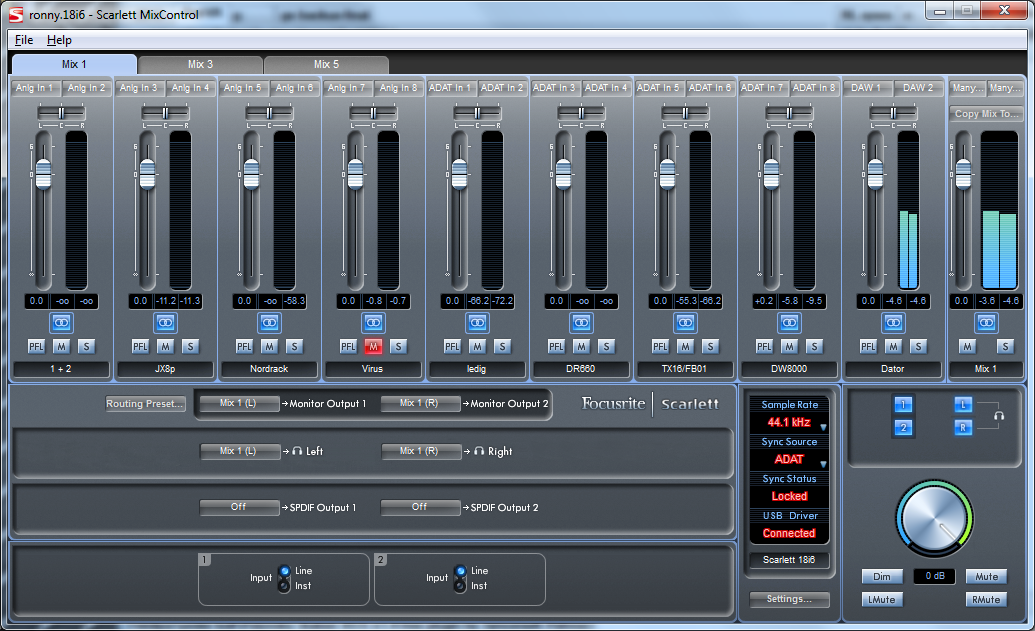The width and height of the screenshot is (1035, 631).
Task: Enable PFL on the DW8000 channel
Action: (764, 347)
